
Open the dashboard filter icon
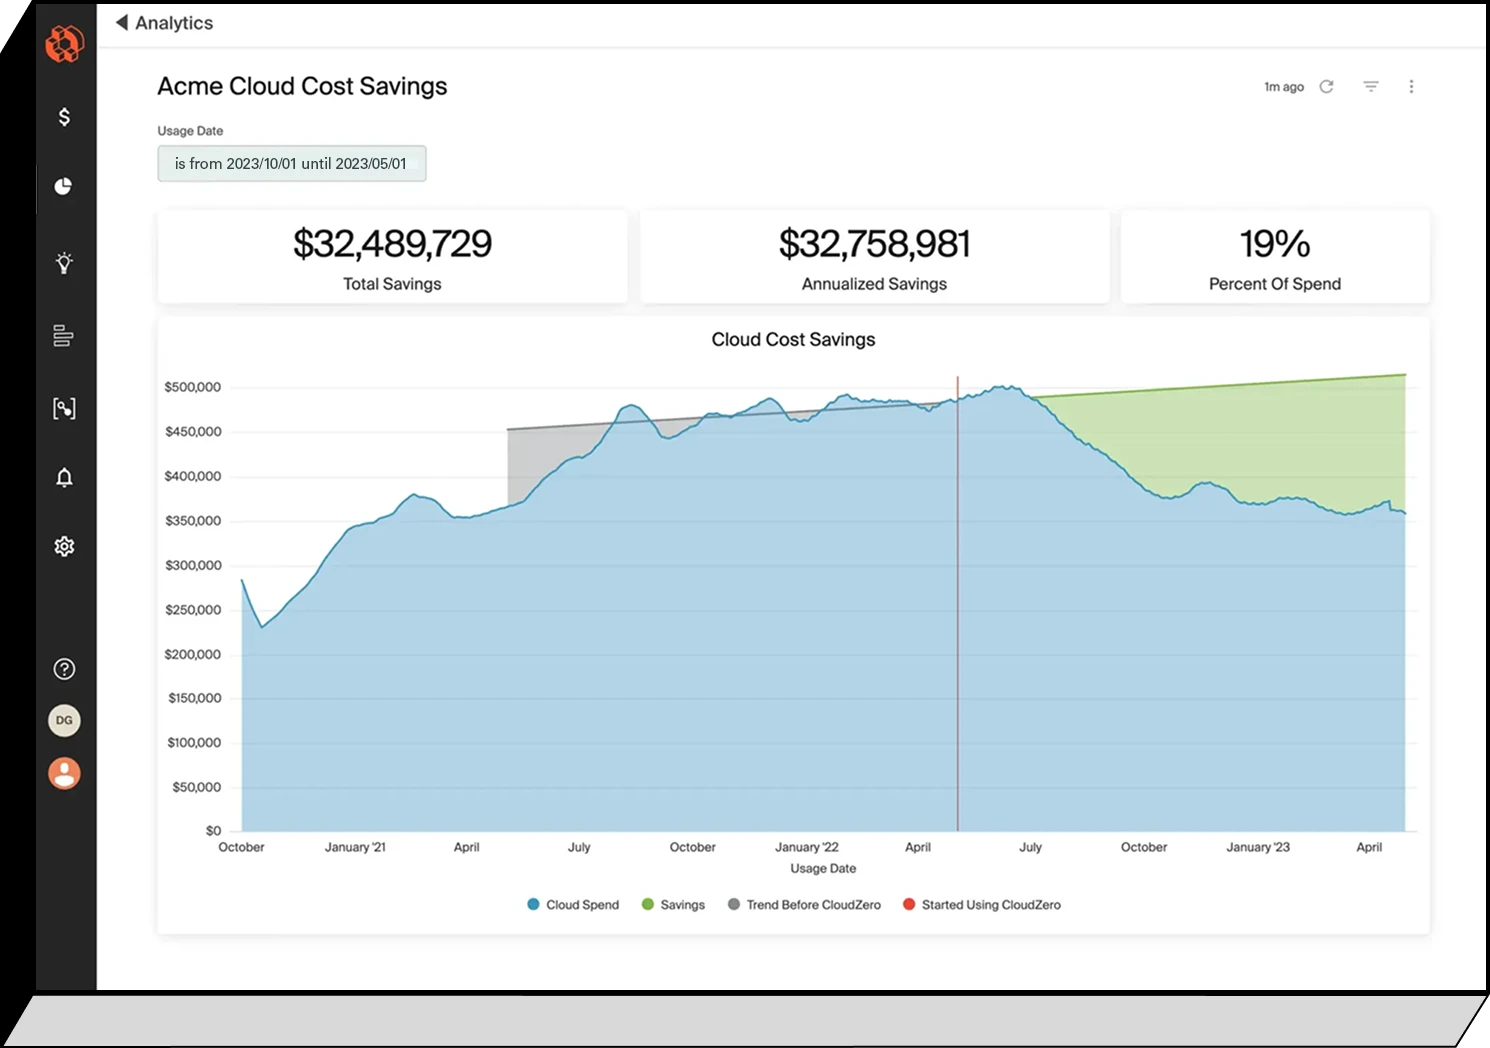coord(1371,87)
